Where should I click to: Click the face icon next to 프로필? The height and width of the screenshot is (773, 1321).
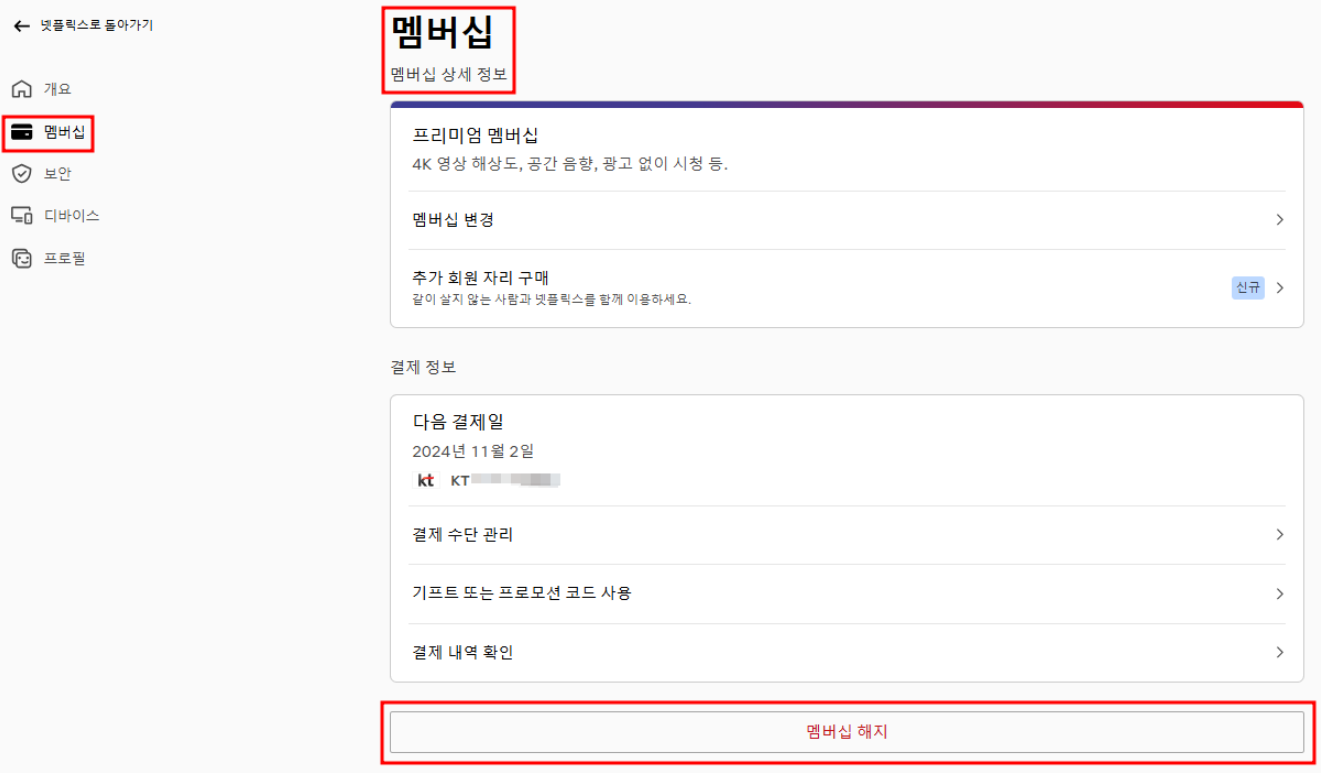[21, 259]
